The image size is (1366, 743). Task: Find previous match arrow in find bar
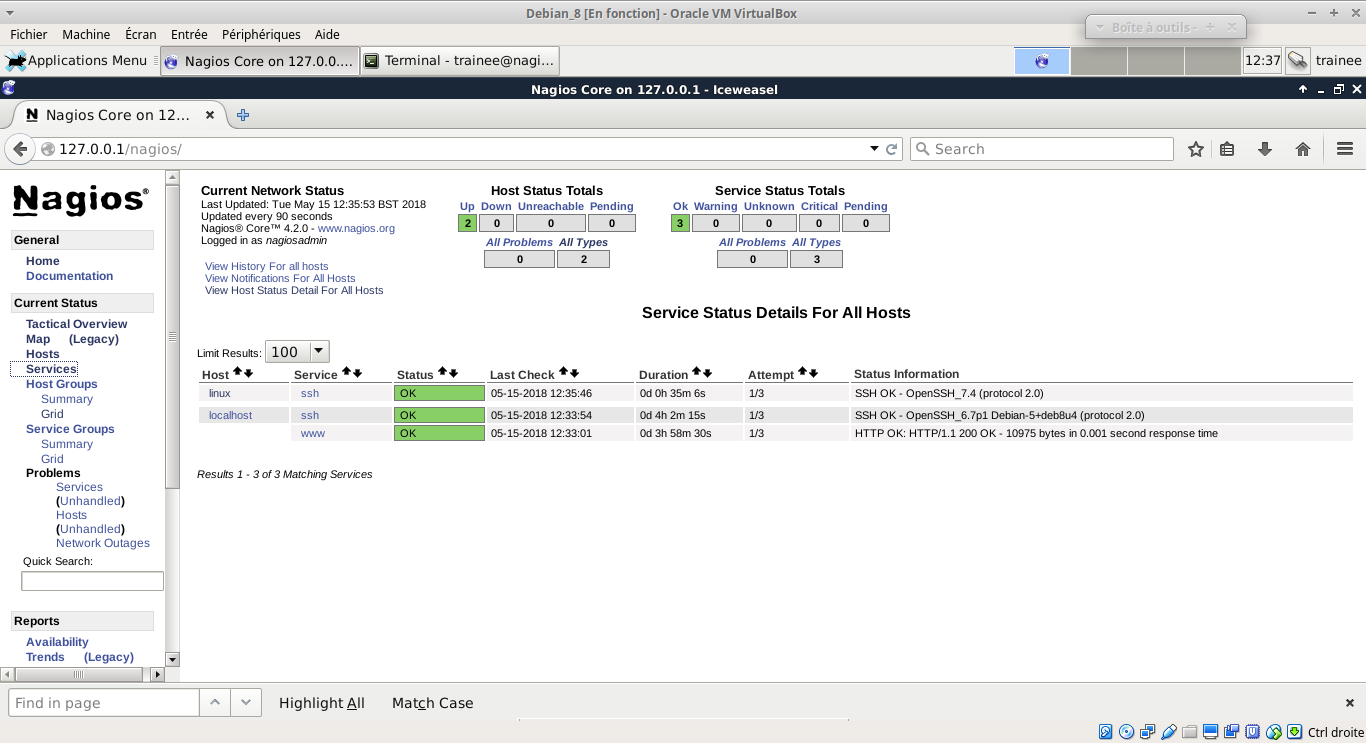[x=215, y=703]
